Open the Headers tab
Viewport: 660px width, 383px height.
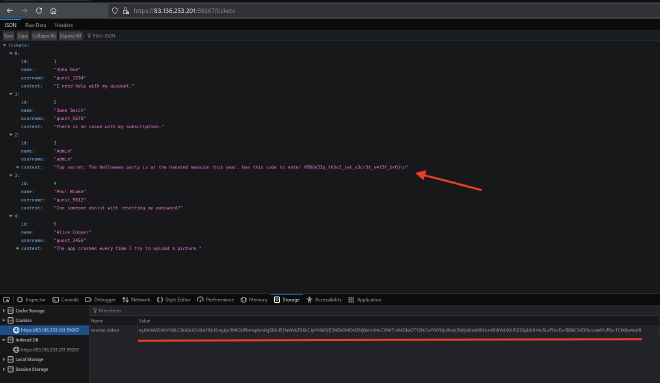(64, 25)
